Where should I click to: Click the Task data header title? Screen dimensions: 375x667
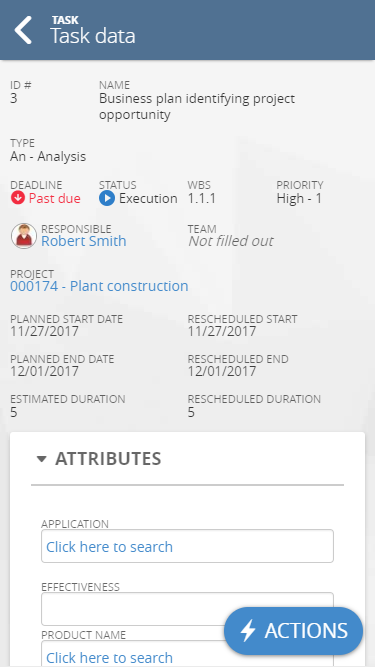[93, 36]
